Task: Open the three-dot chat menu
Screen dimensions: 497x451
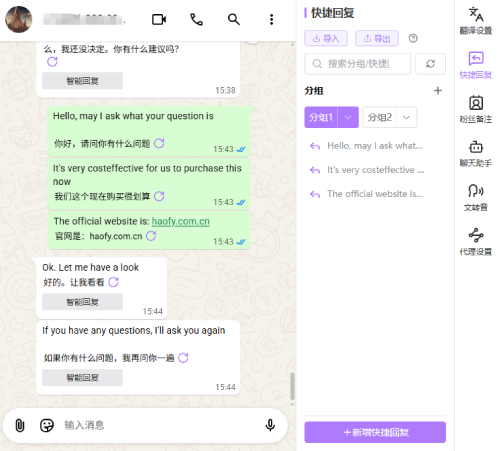Action: coord(271,19)
